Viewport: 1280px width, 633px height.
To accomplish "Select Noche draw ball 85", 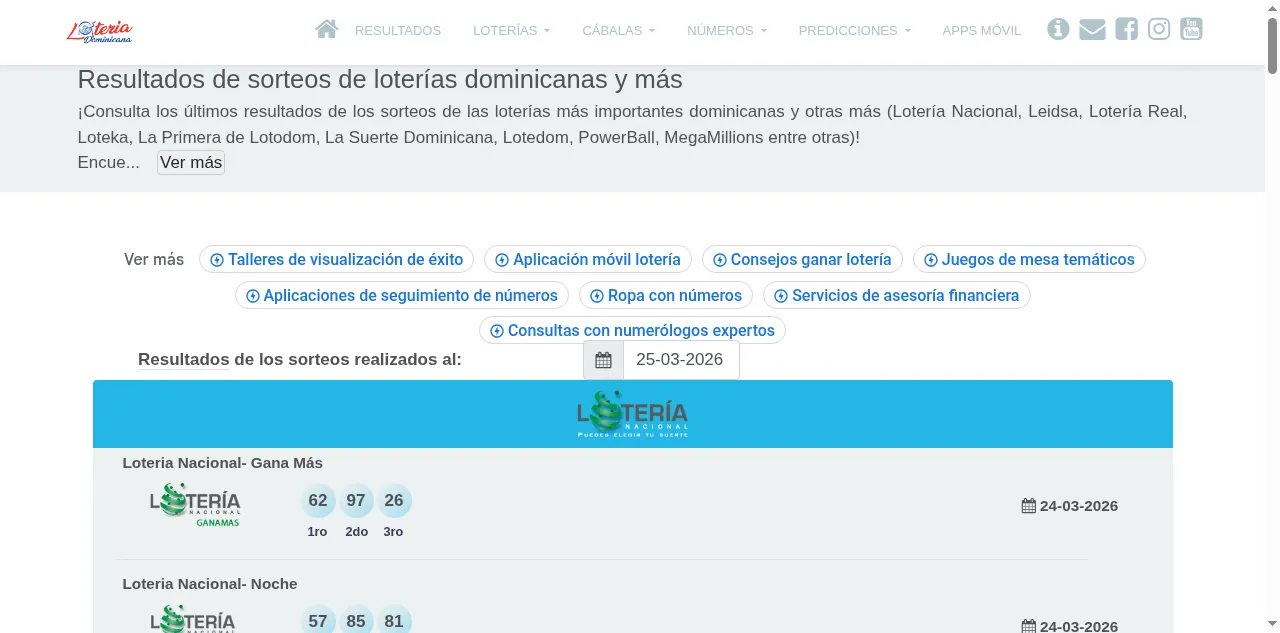I will pyautogui.click(x=356, y=620).
